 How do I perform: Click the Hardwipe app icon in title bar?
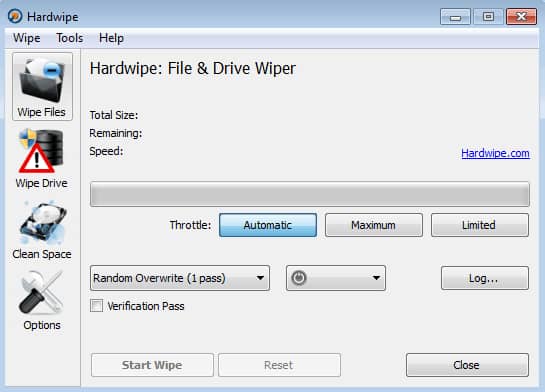point(15,16)
